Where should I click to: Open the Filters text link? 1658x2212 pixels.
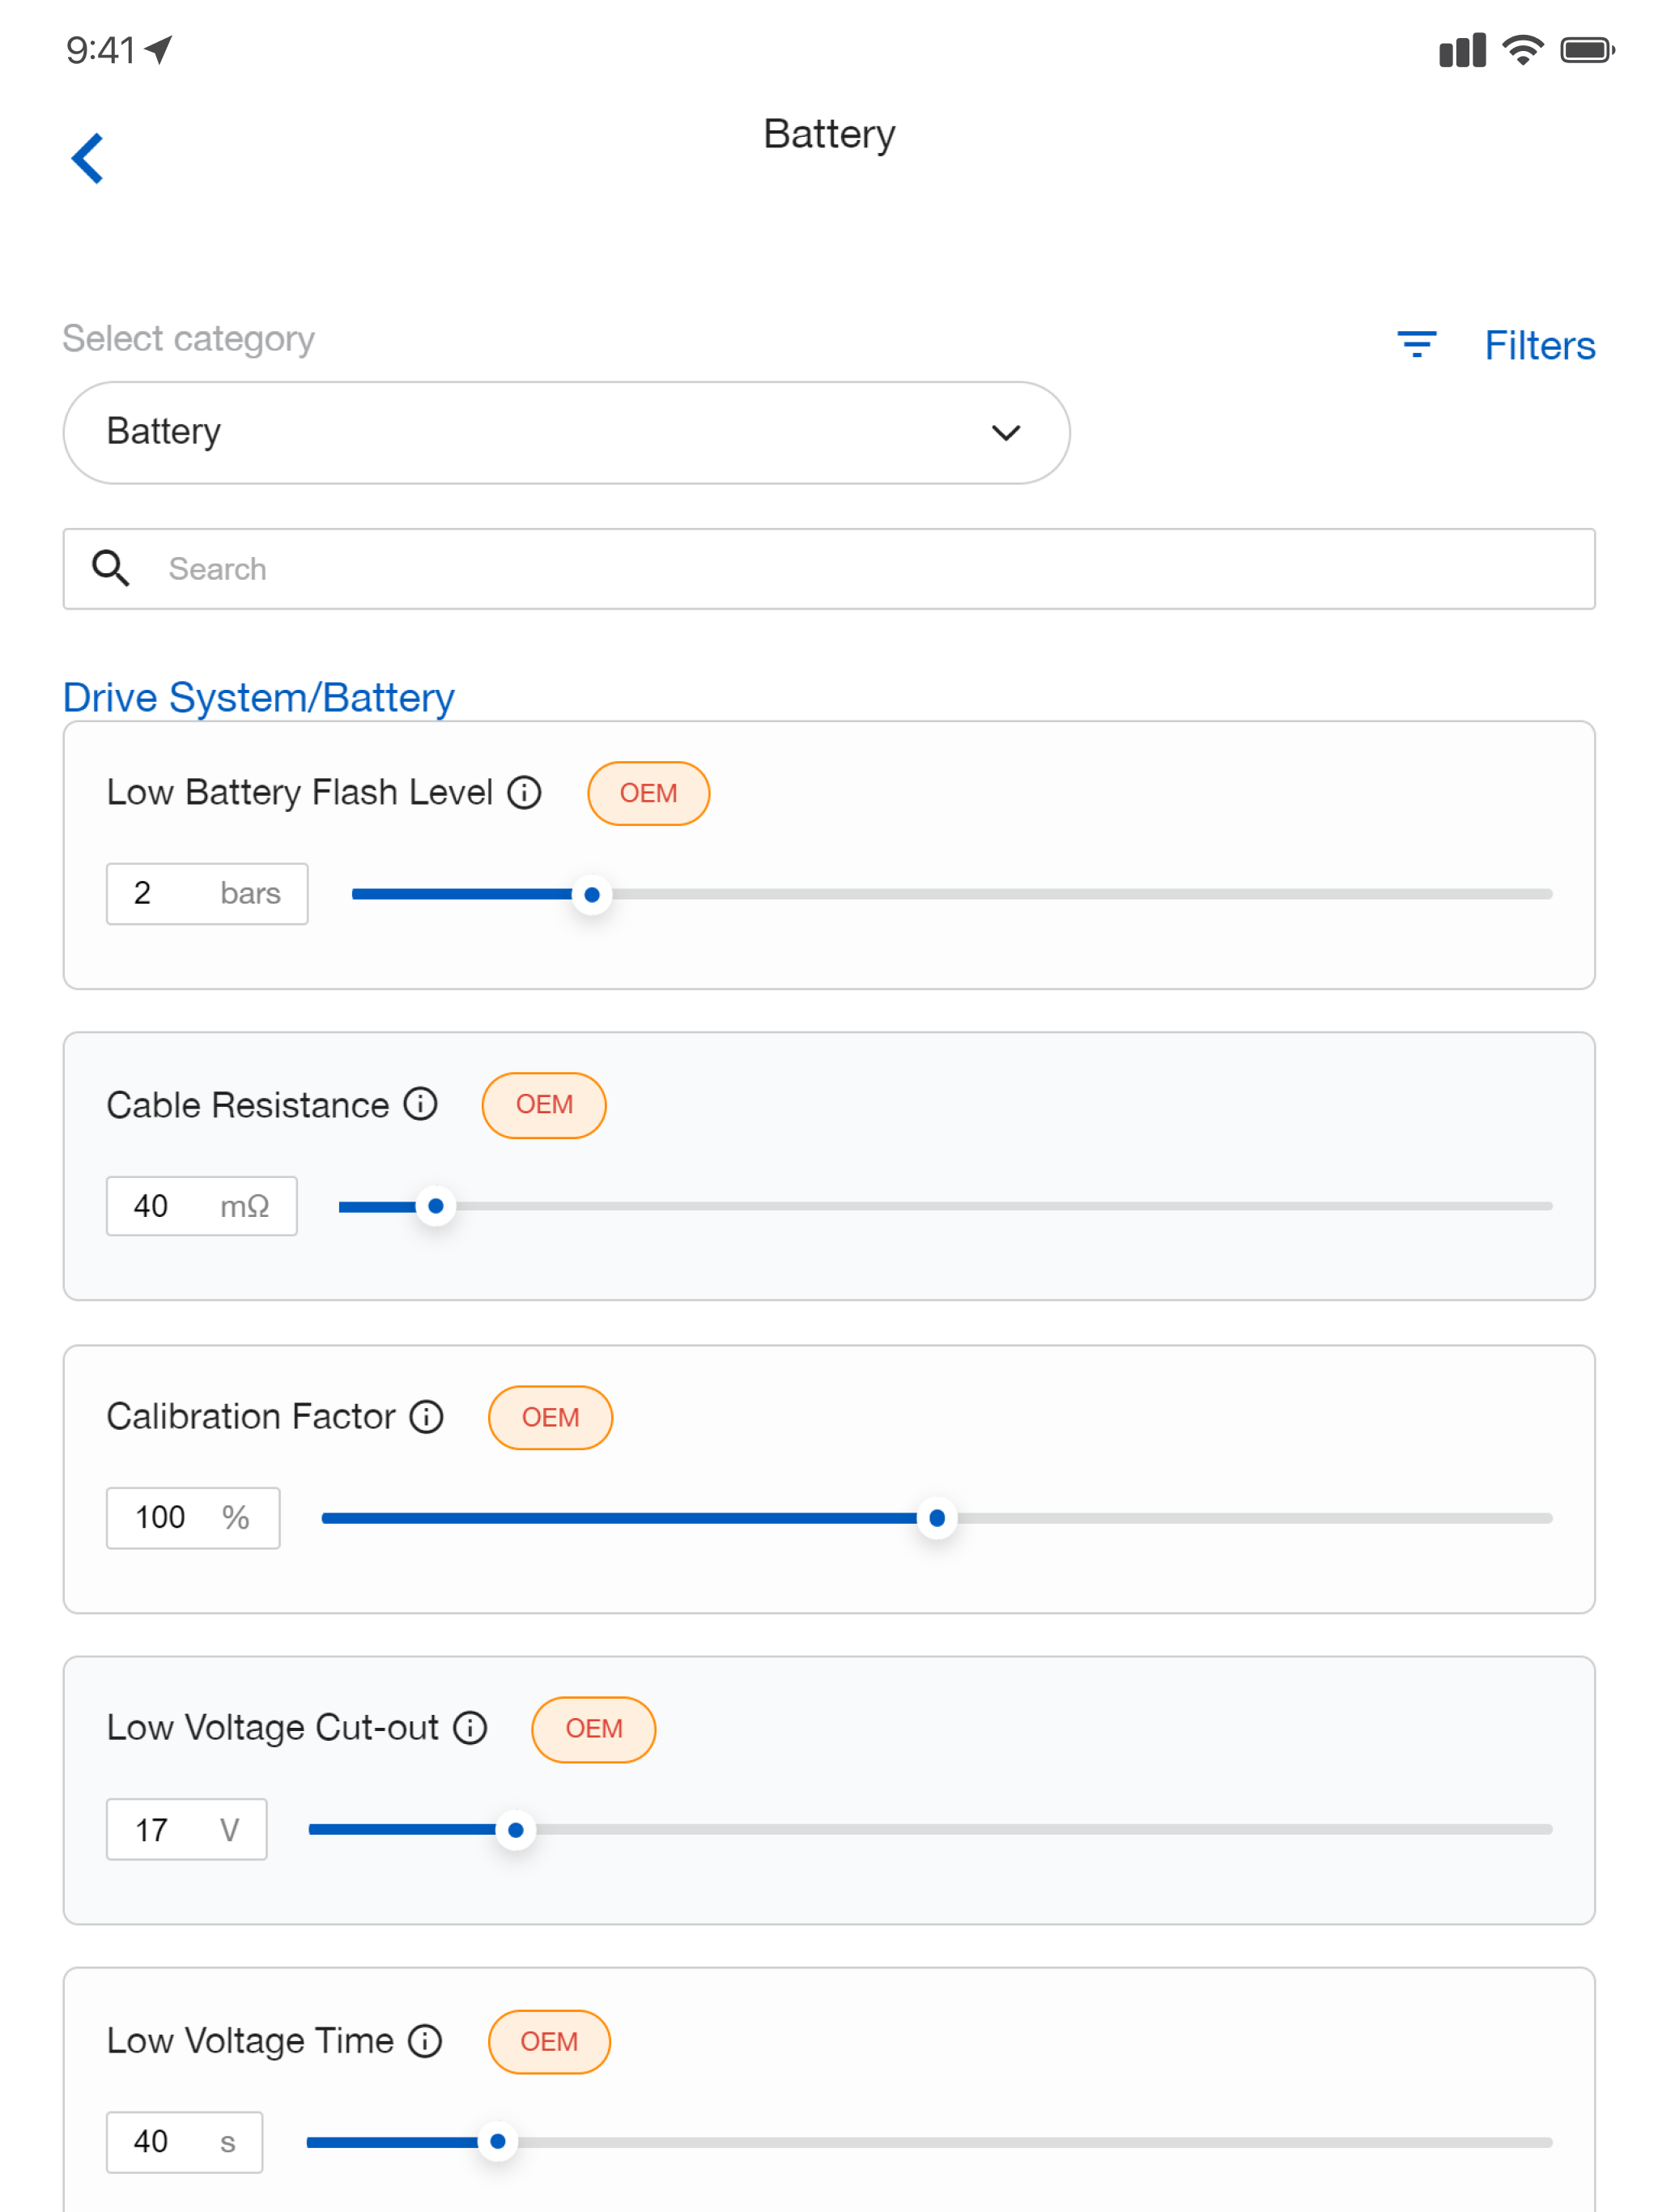pyautogui.click(x=1539, y=345)
